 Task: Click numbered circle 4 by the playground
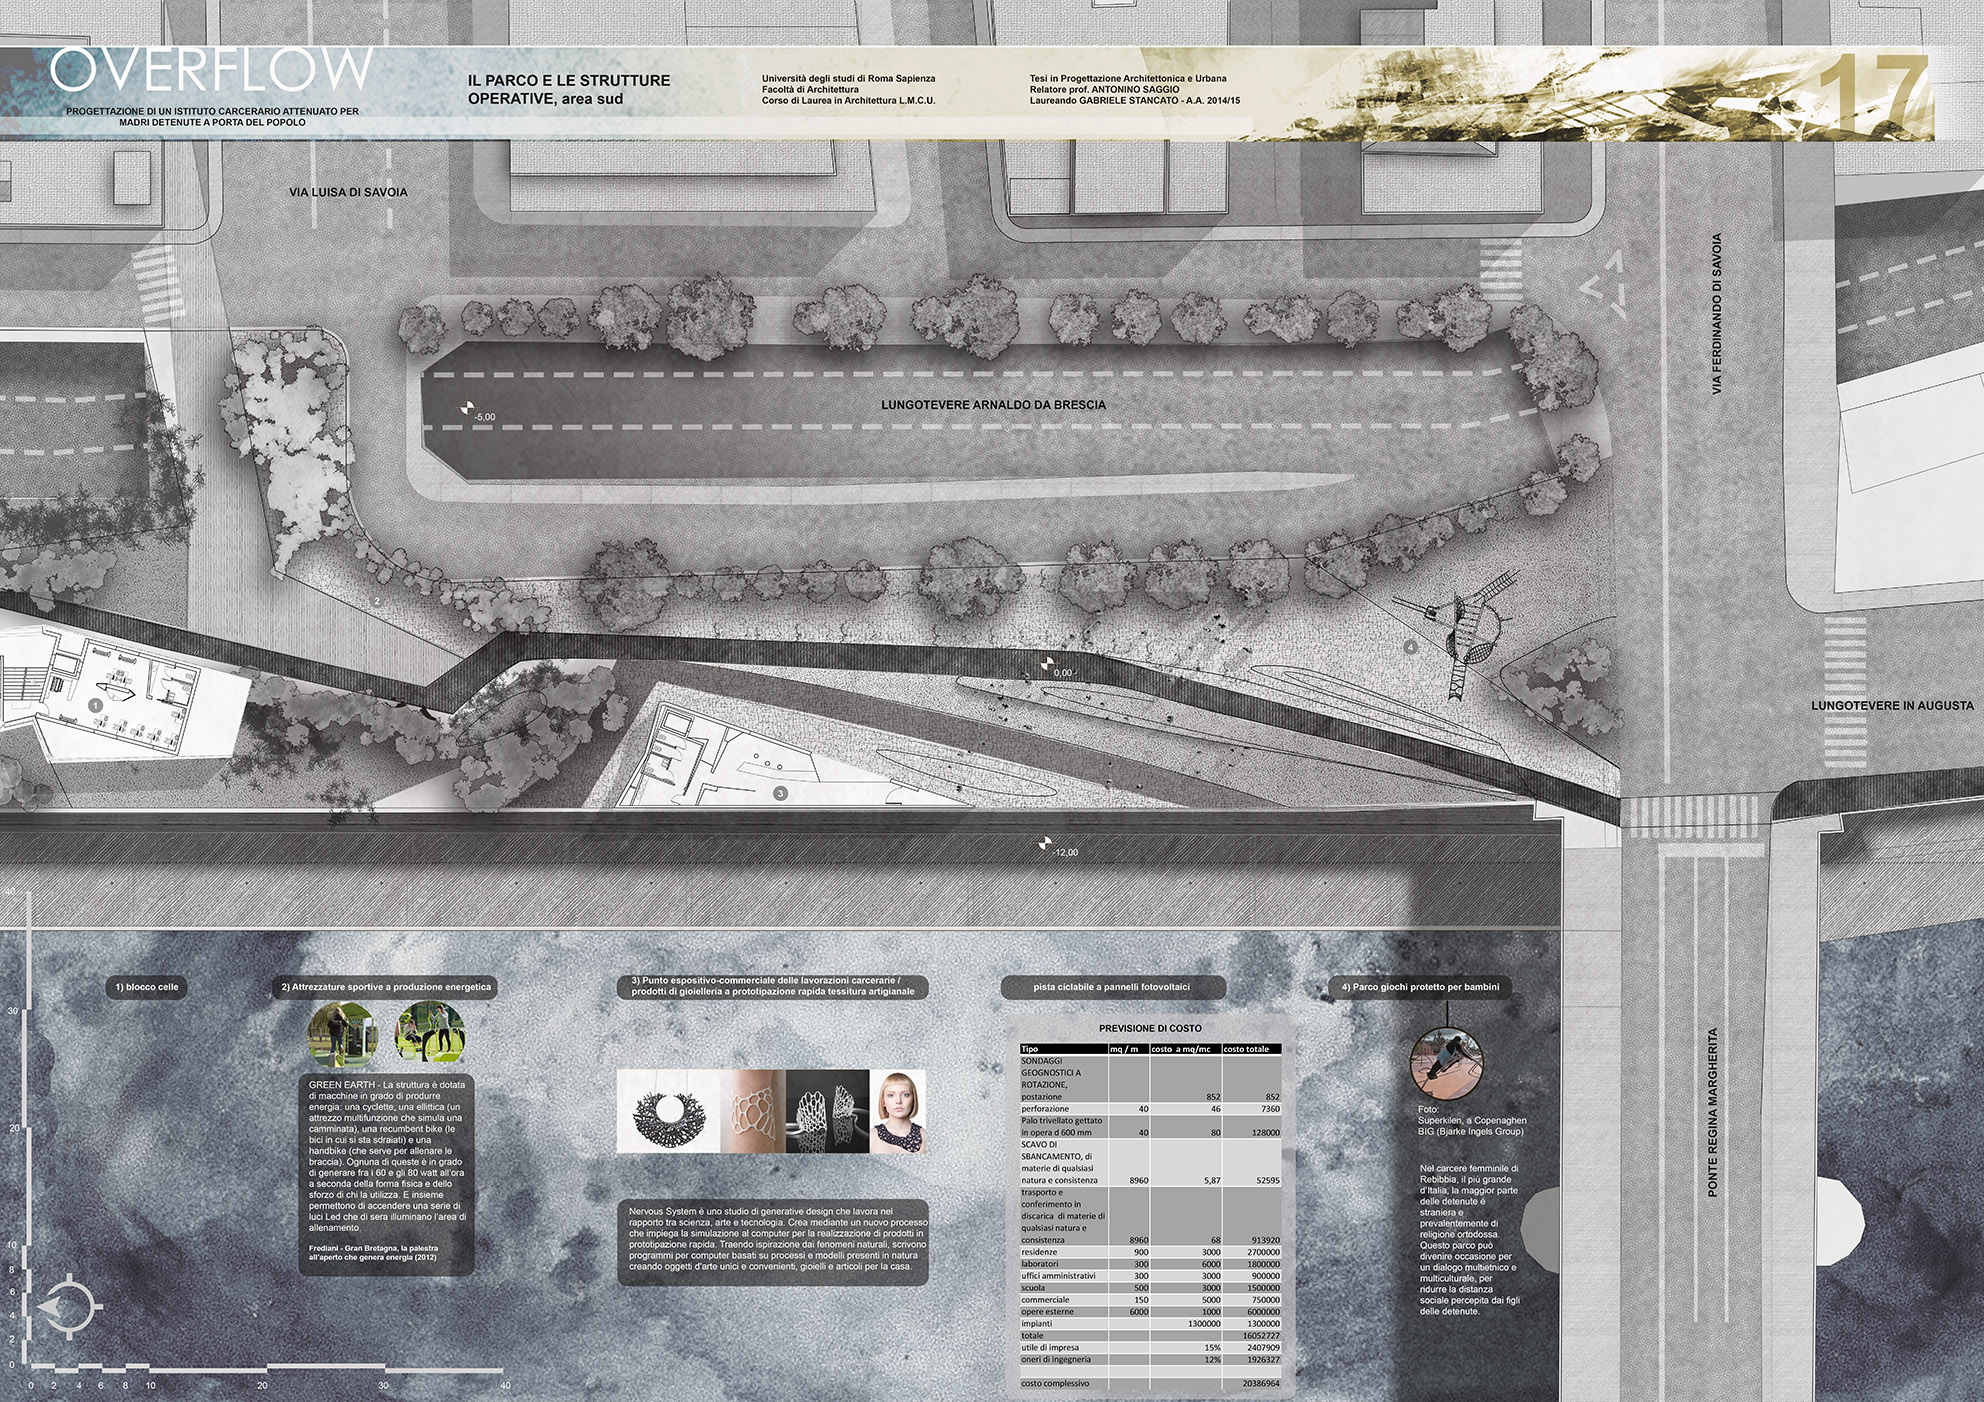click(1411, 647)
